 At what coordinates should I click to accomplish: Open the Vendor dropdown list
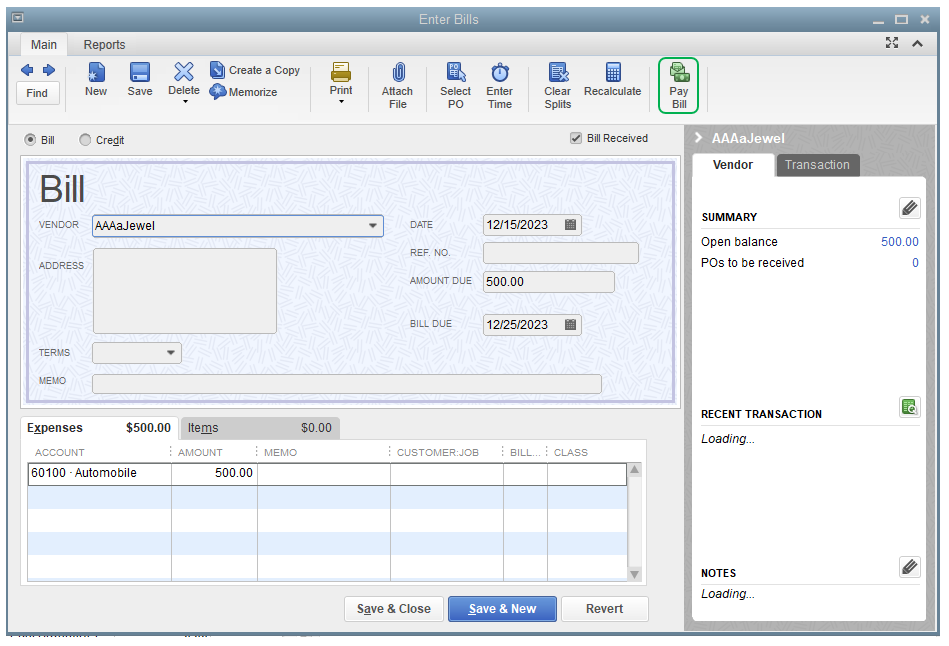[x=373, y=226]
